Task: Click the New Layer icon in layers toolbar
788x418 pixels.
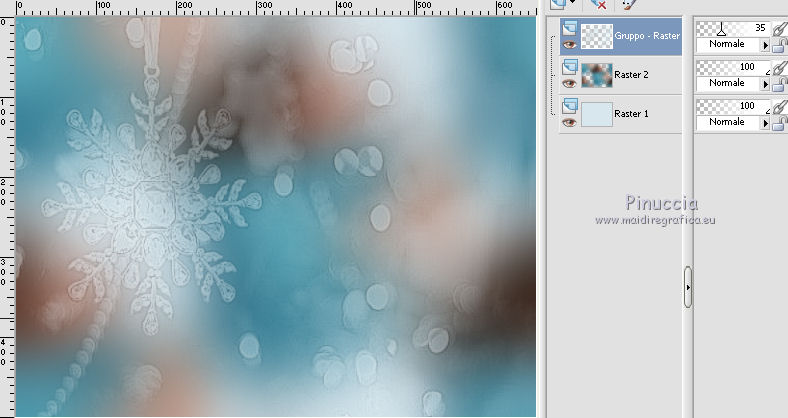Action: [559, 4]
